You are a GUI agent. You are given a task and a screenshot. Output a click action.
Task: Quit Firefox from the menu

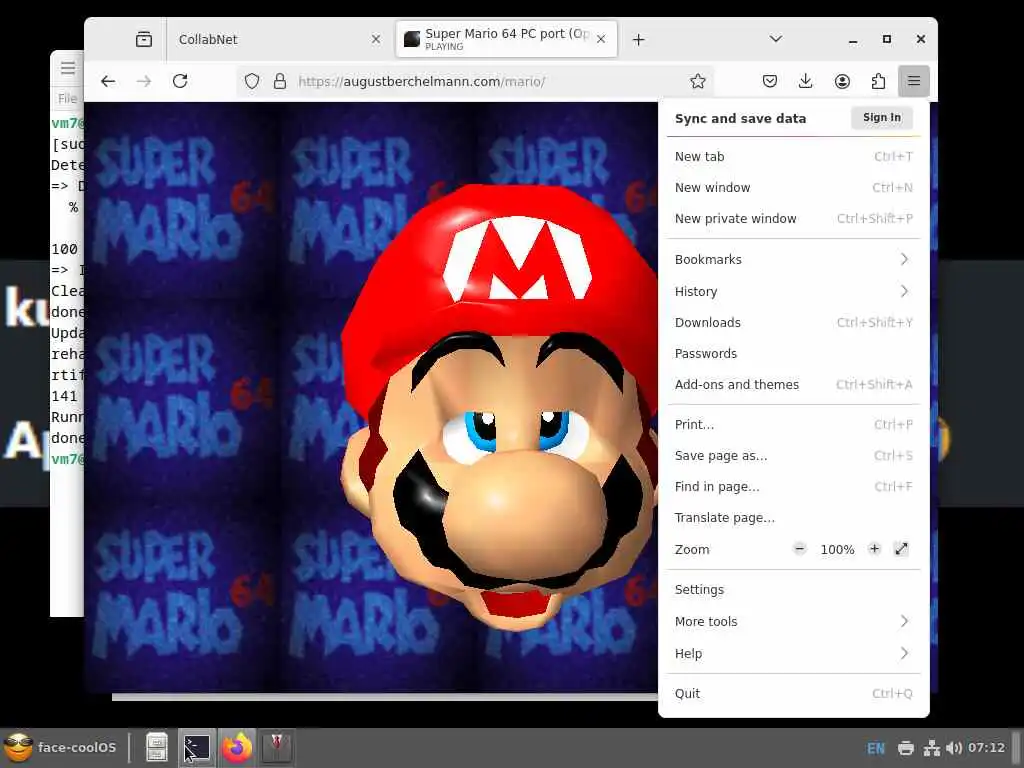(793, 694)
